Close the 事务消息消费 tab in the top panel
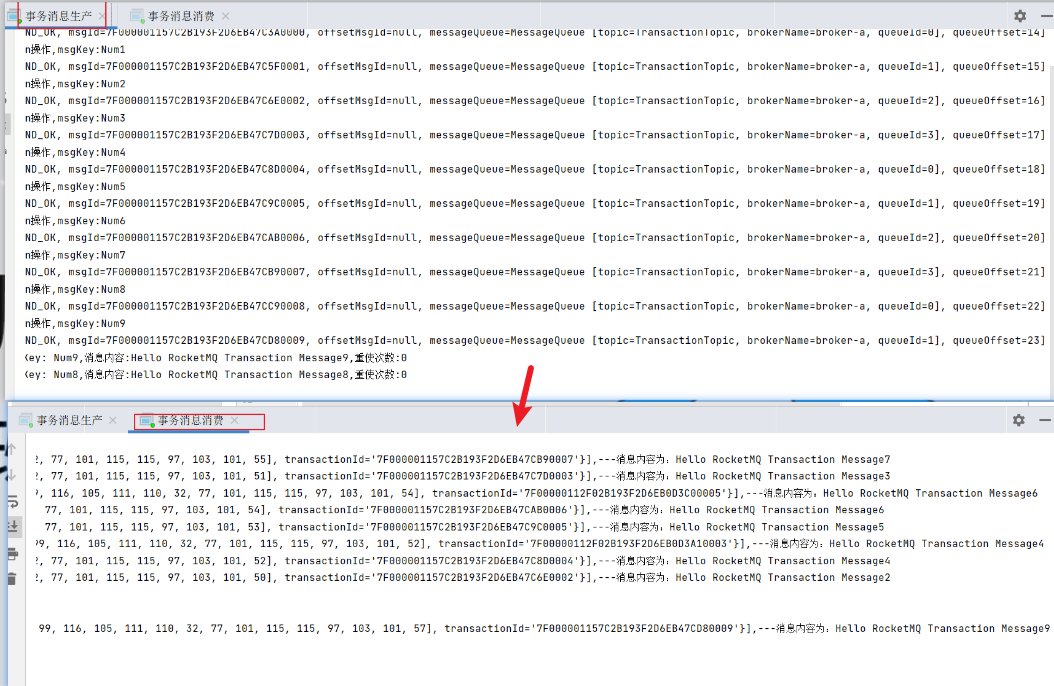This screenshot has width=1054, height=686. point(225,15)
